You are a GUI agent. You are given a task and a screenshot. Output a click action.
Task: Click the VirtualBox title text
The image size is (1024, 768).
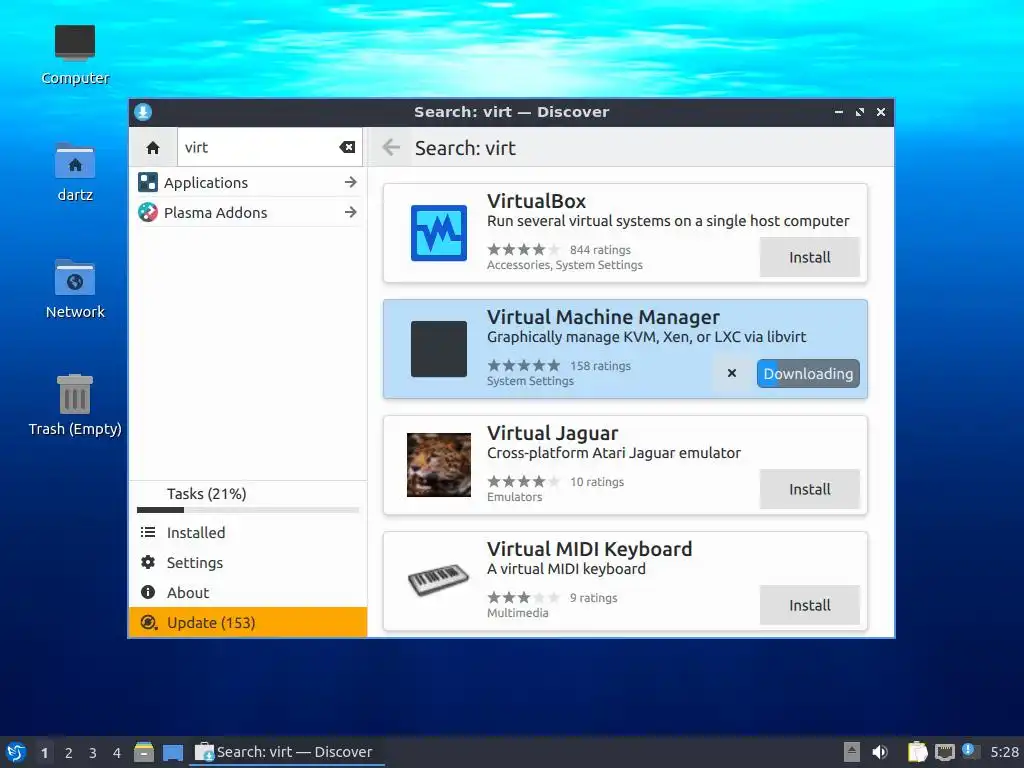tap(536, 201)
